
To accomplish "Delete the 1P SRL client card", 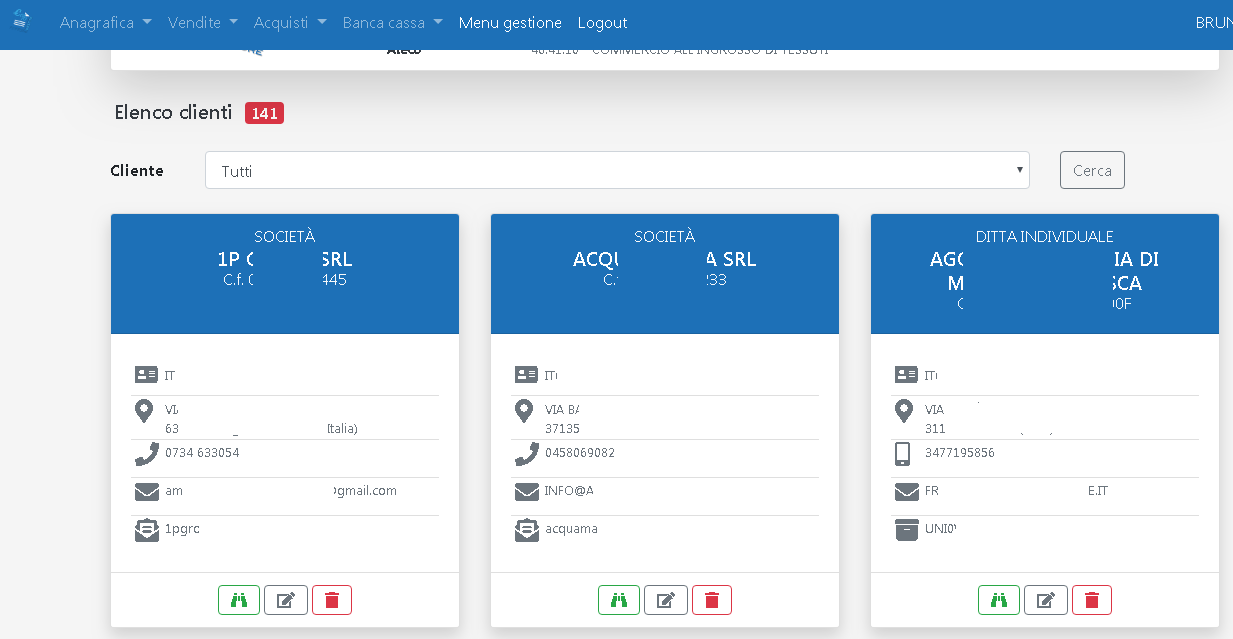I will tap(332, 600).
